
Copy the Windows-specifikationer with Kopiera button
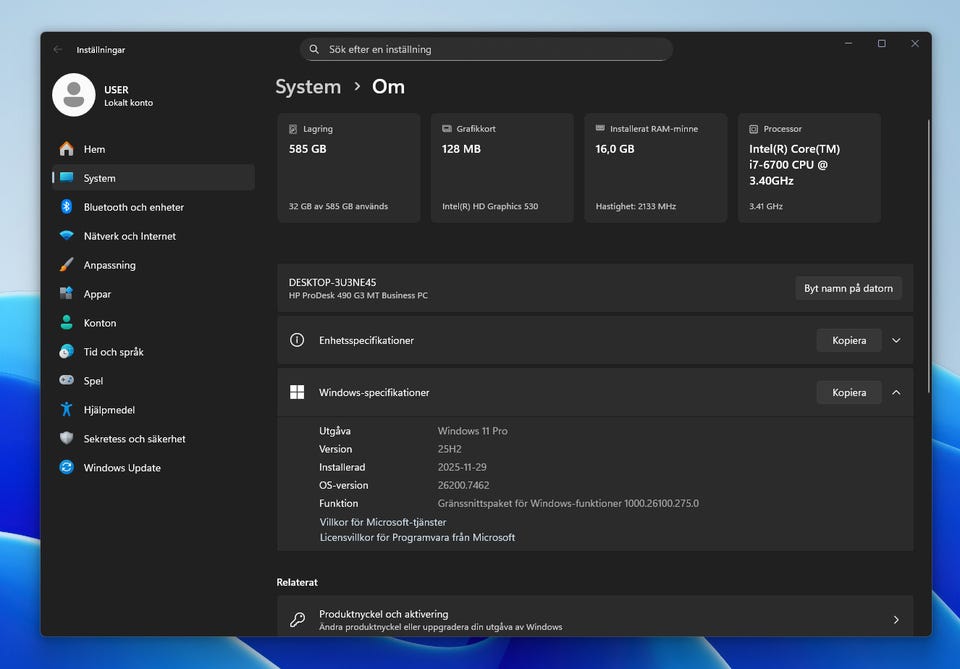(848, 393)
